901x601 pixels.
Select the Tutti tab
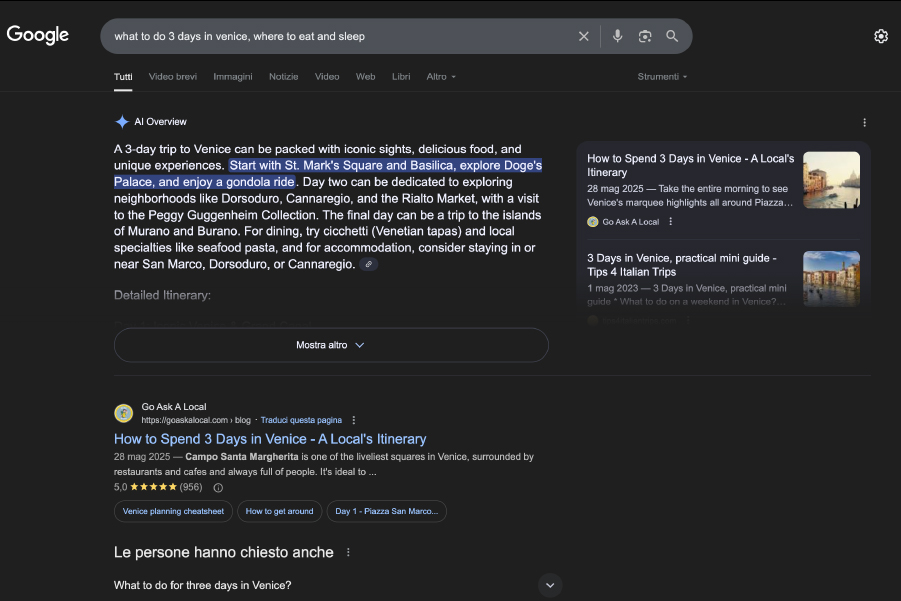point(123,76)
